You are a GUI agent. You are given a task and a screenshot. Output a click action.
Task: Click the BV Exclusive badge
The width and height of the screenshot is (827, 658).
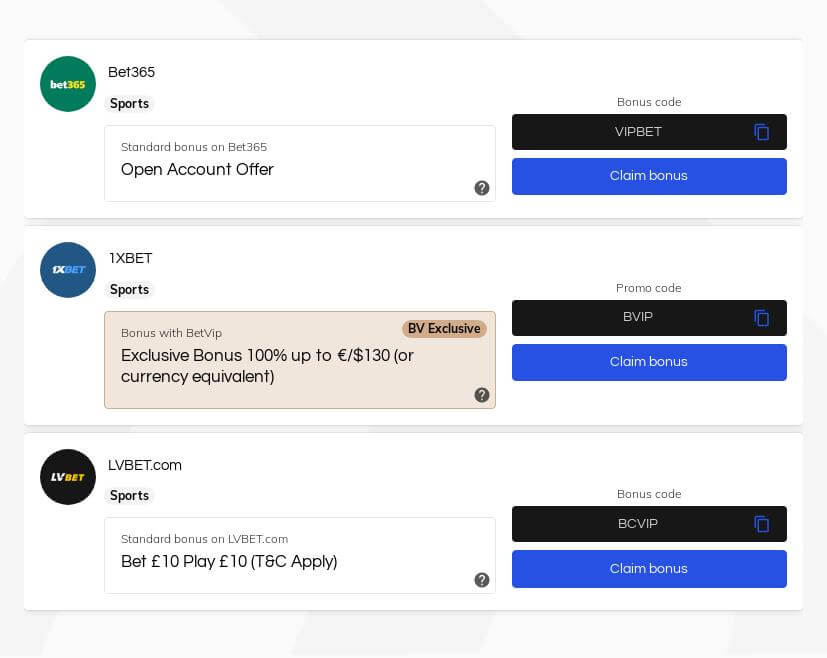pyautogui.click(x=444, y=328)
